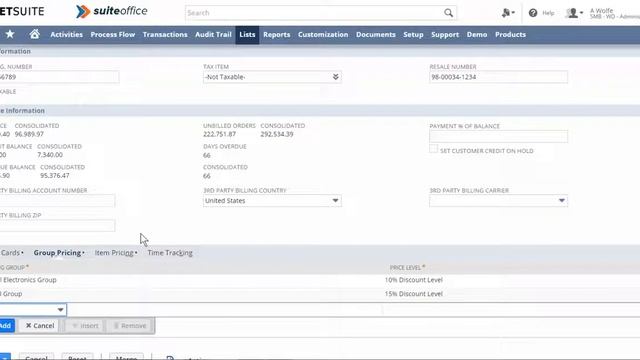640x360 pixels.
Task: Open the Audit Trail menu
Action: coord(213,35)
